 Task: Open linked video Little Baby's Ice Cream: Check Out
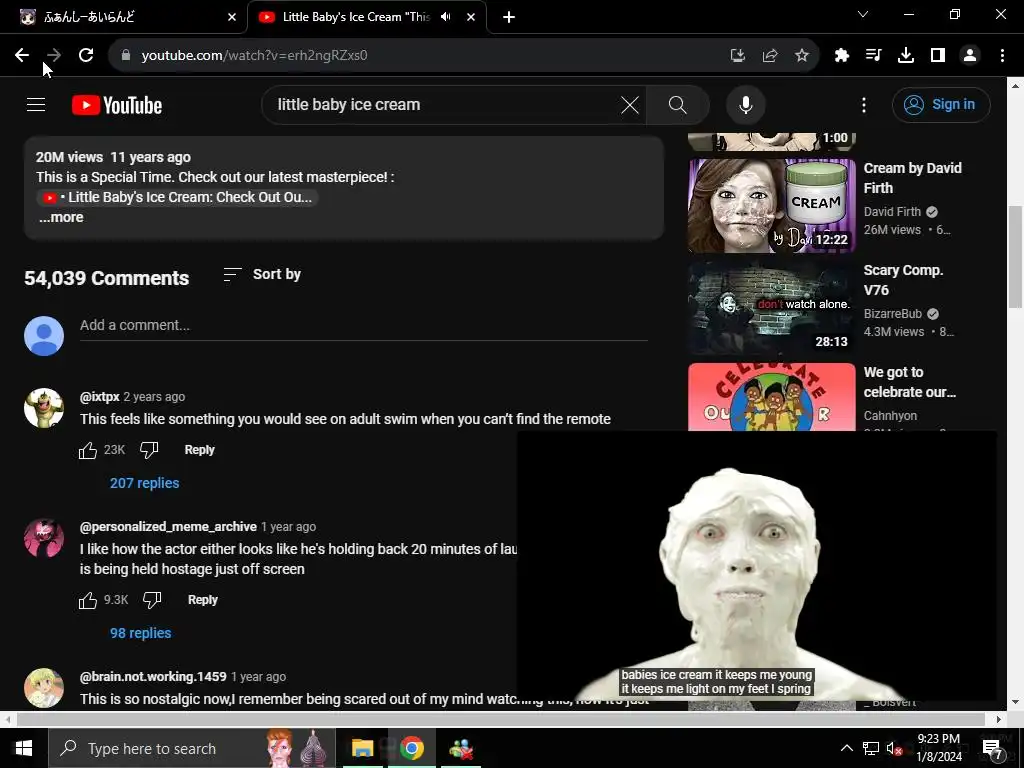[x=177, y=197]
